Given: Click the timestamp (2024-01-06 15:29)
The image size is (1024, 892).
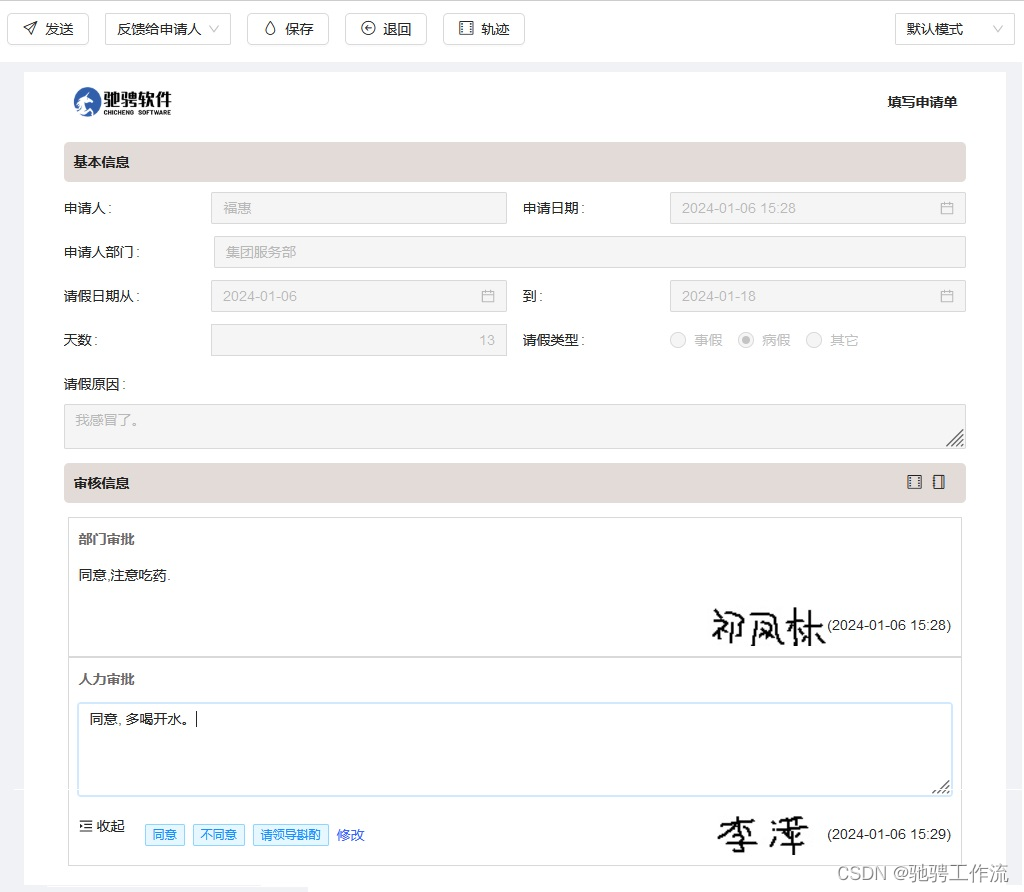Looking at the screenshot, I should [x=889, y=835].
